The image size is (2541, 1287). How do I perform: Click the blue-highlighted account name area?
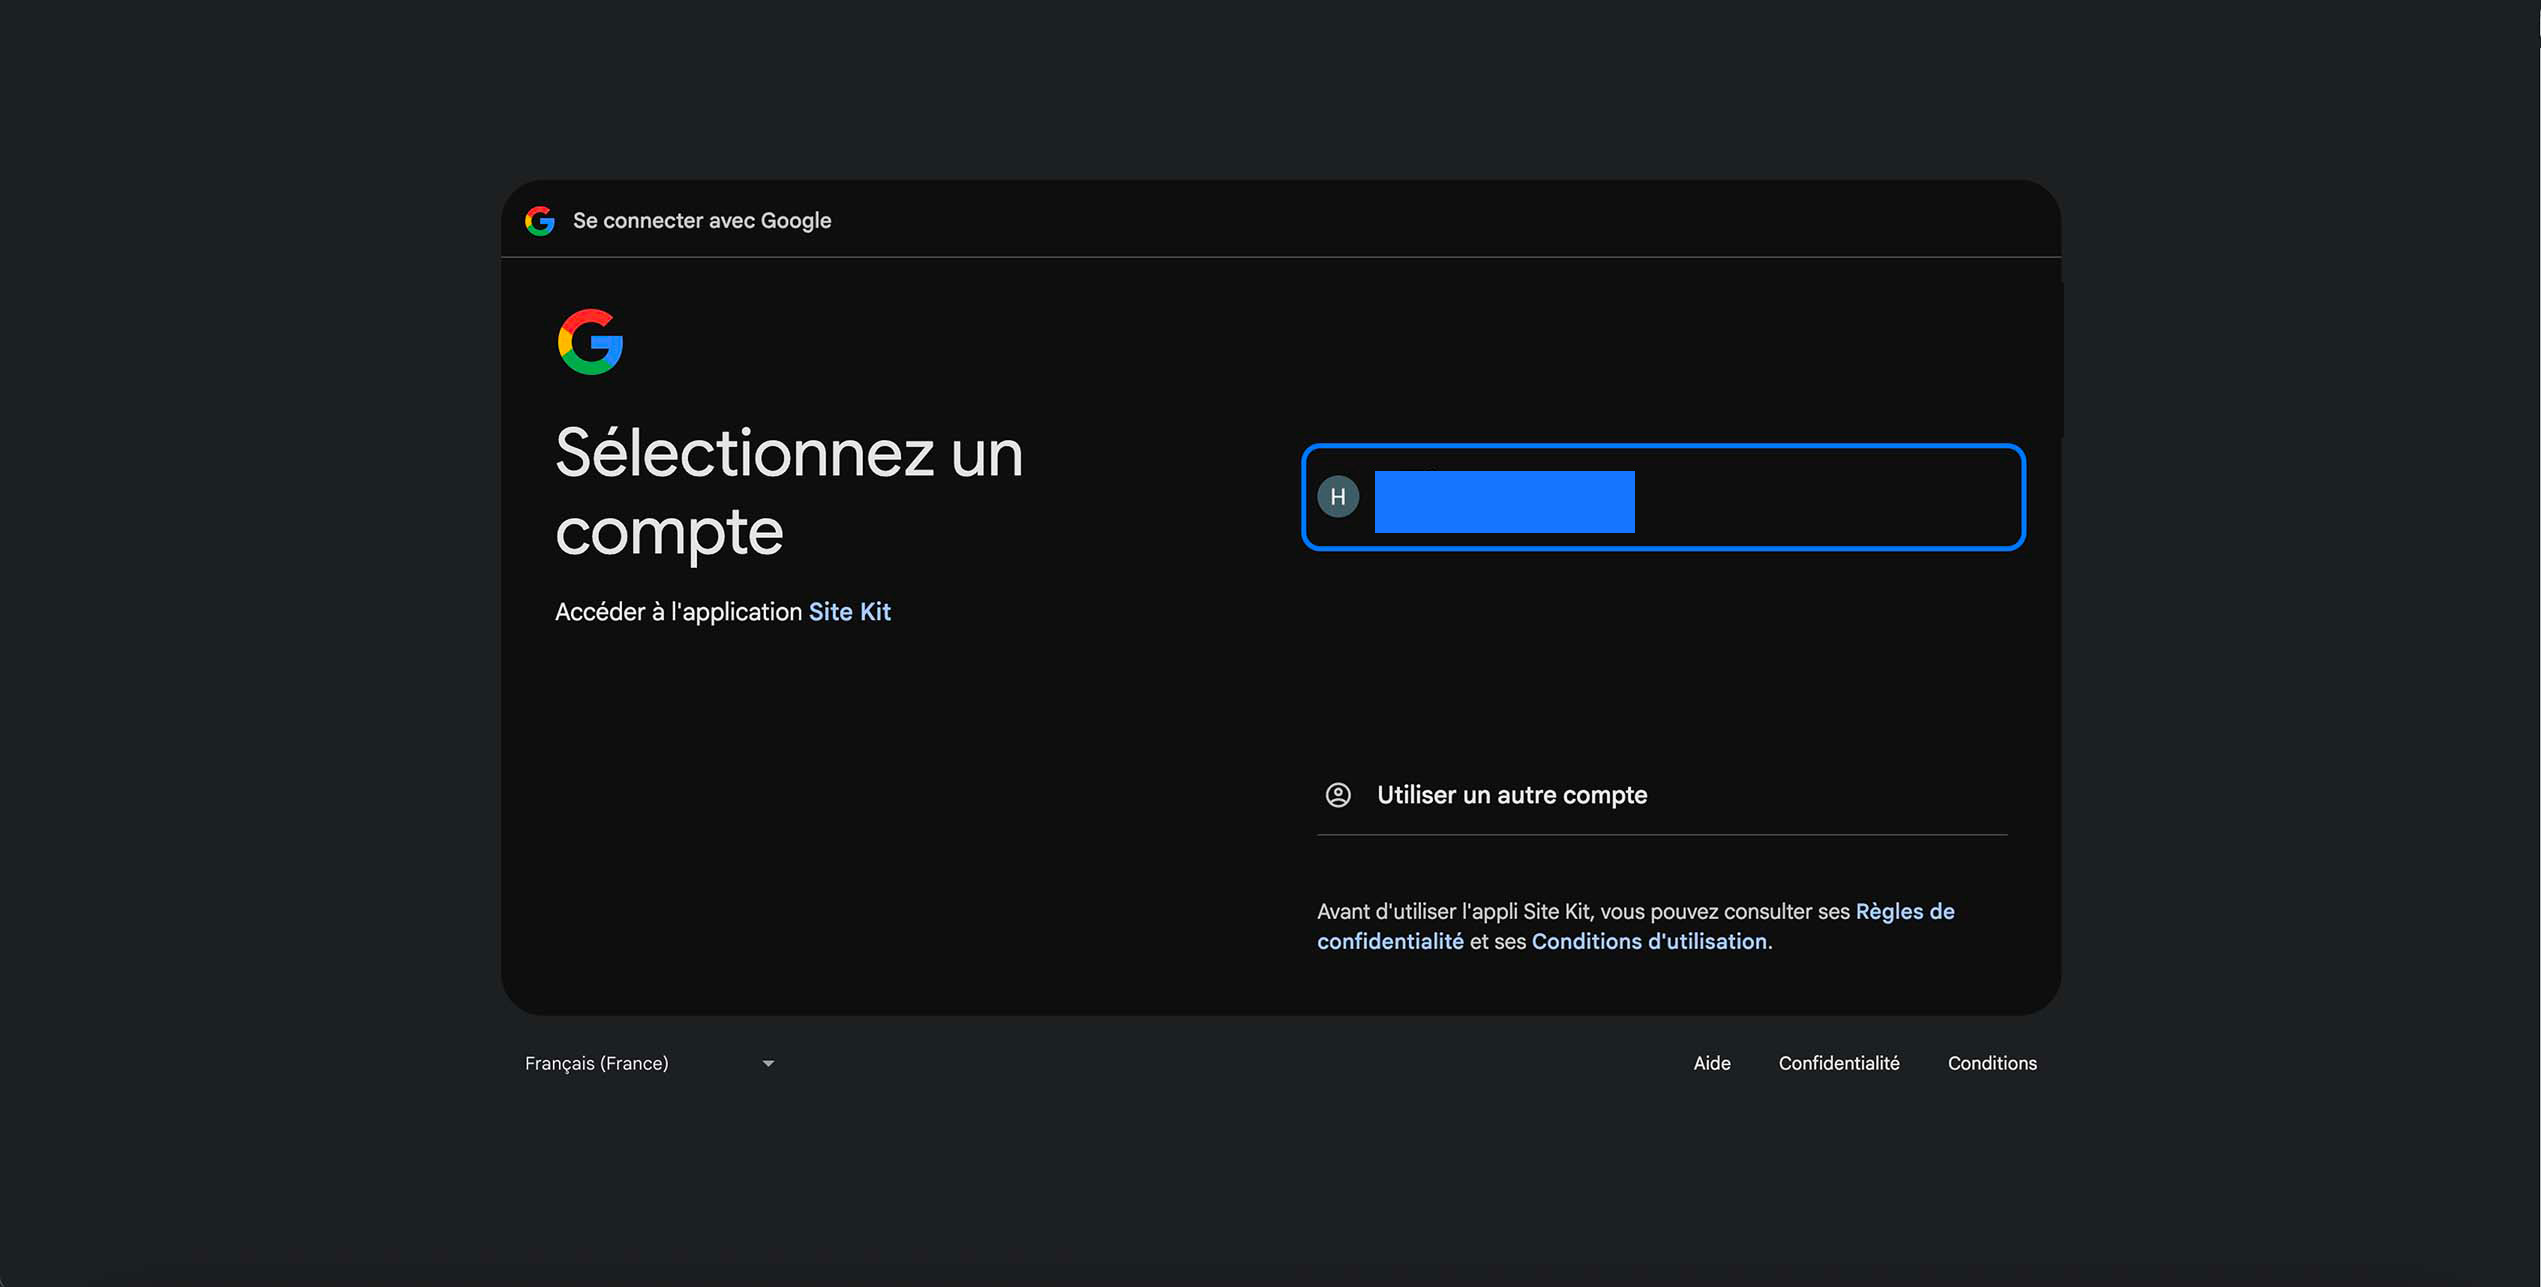tap(1503, 500)
